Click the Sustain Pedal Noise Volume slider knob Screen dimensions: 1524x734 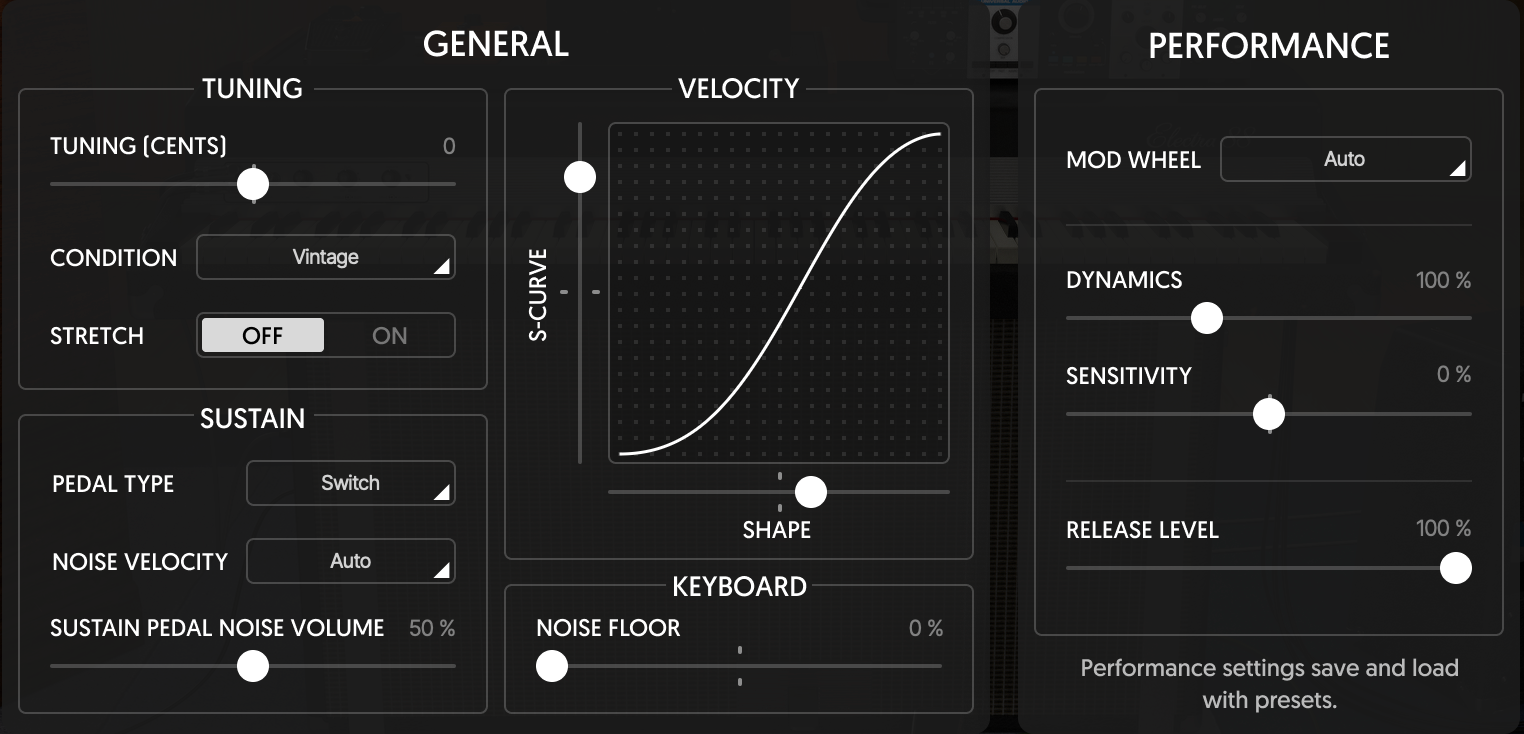click(253, 666)
